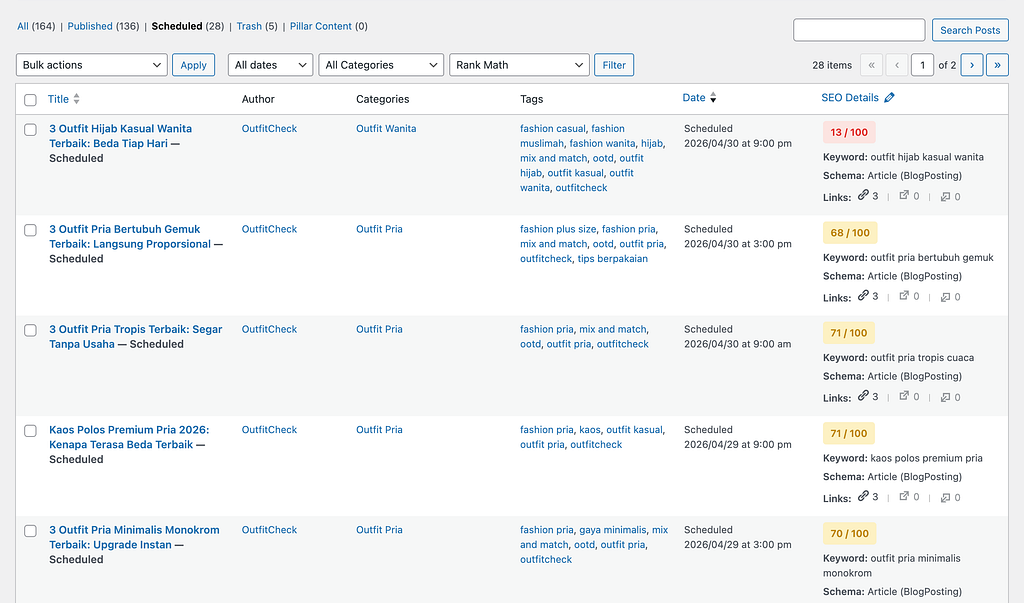1024x603 pixels.
Task: Click internal links icon for Hijab Kasual post
Action: tap(863, 195)
